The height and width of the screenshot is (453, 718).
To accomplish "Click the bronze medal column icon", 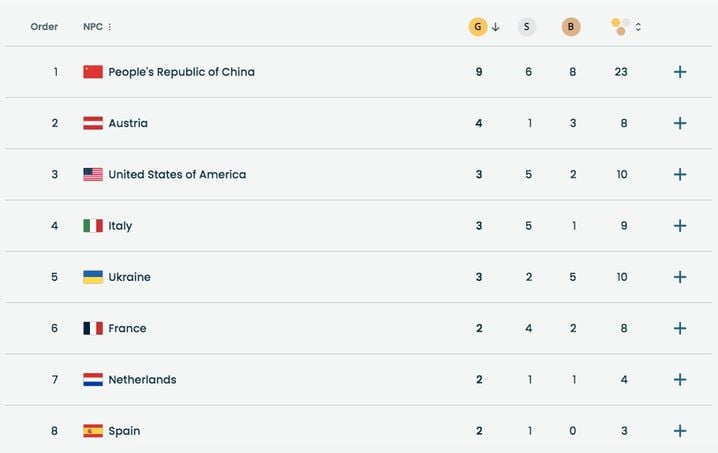I will tap(571, 27).
